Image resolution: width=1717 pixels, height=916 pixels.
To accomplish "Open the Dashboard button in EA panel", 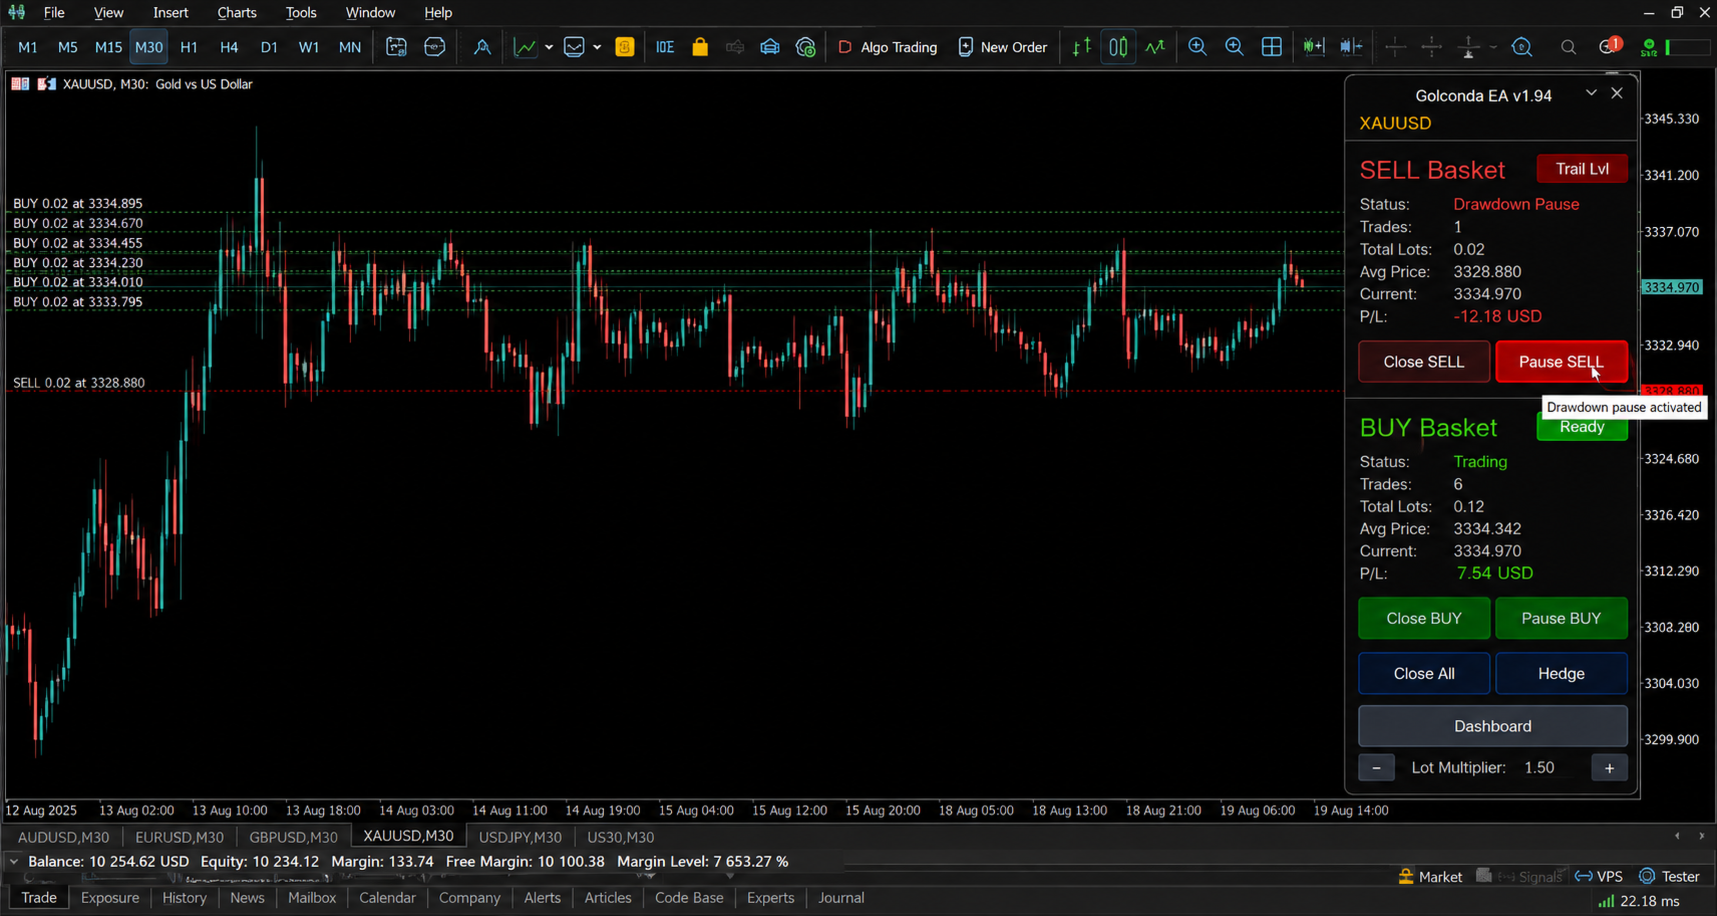I will (1493, 726).
